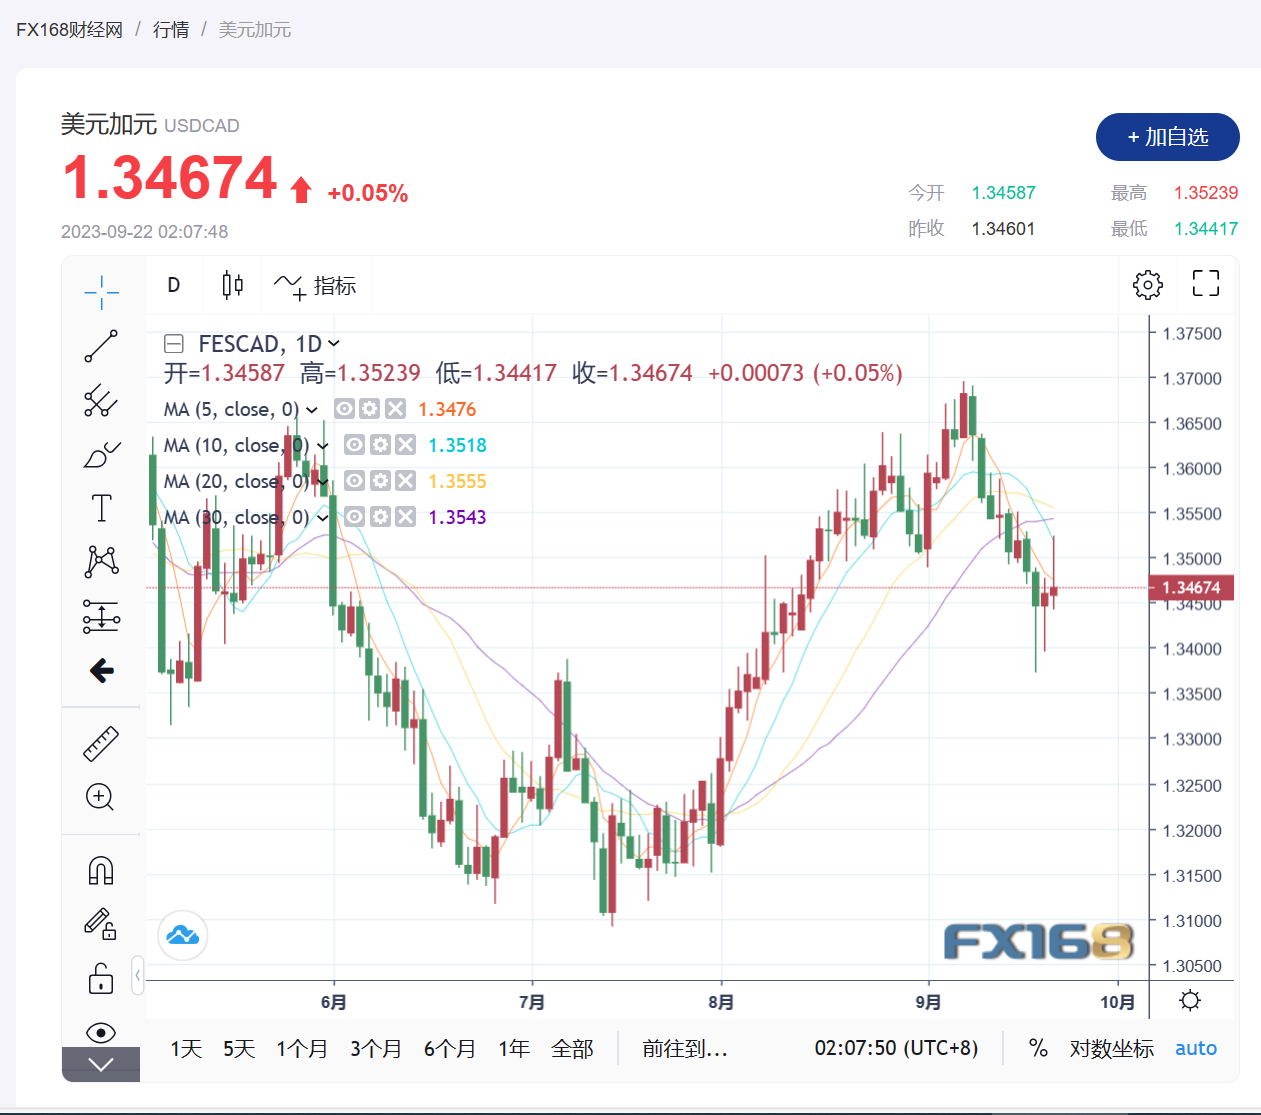Hide the MA (5, close, 0) indicator
This screenshot has height=1115, width=1261.
click(x=344, y=409)
